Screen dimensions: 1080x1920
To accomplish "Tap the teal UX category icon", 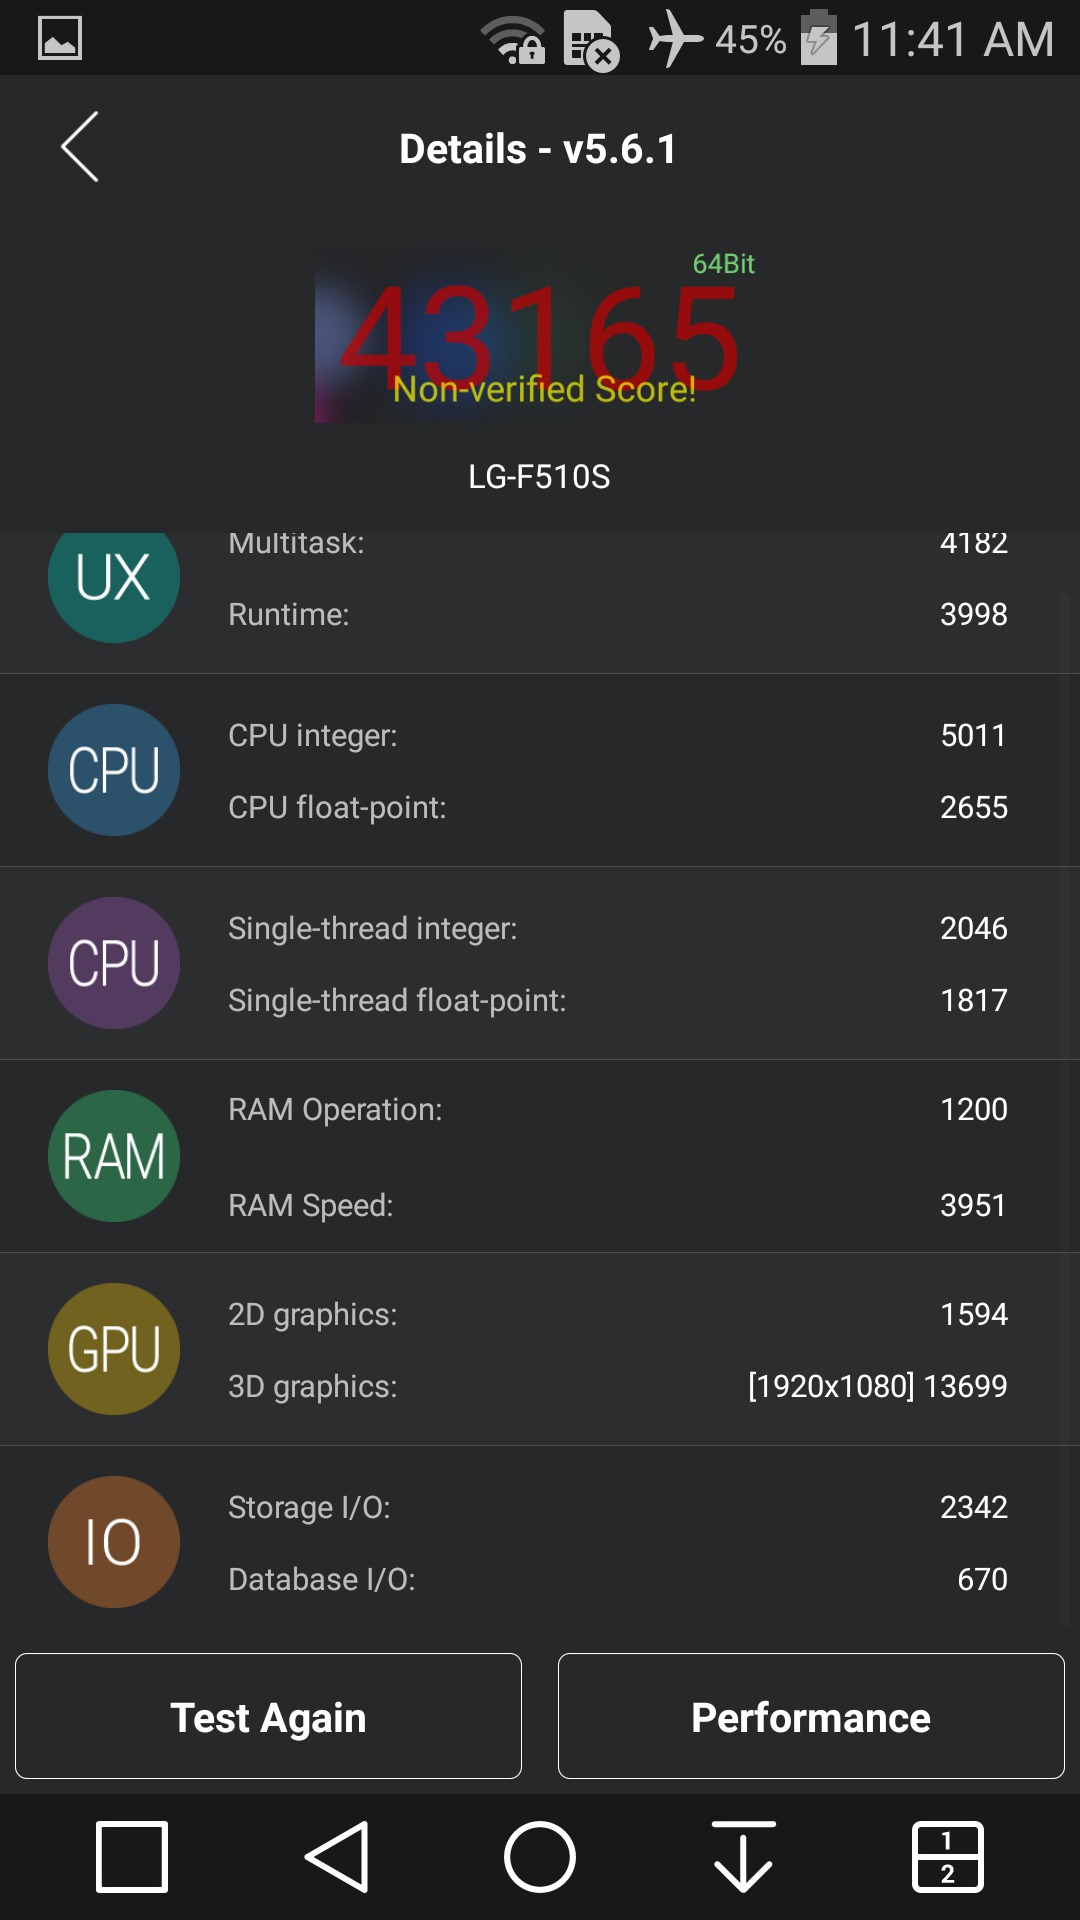I will click(x=114, y=580).
